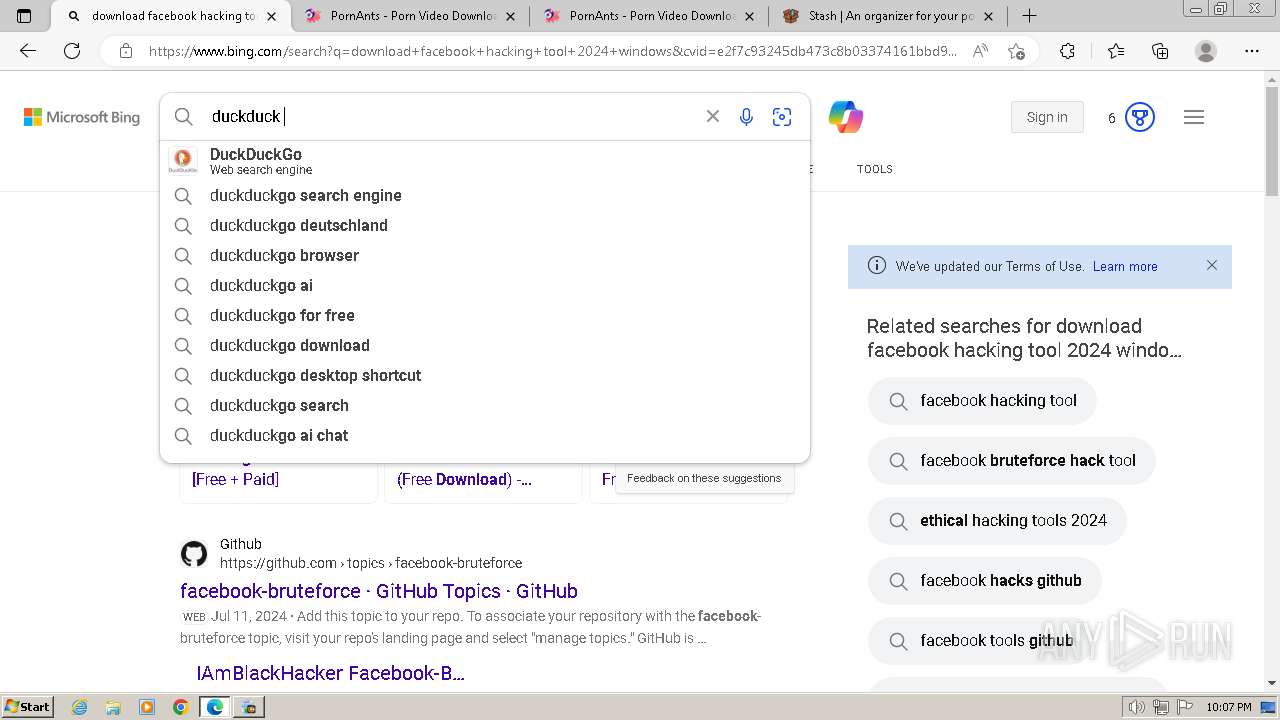Screen dimensions: 1280x720
Task: Open the Extensions puzzle icon
Action: (x=1067, y=51)
